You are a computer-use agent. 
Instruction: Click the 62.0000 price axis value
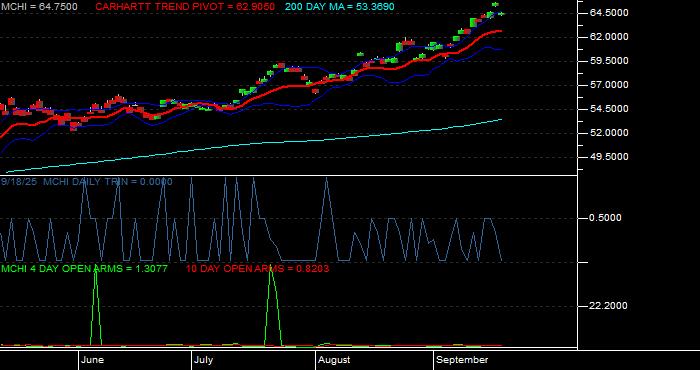pos(609,37)
